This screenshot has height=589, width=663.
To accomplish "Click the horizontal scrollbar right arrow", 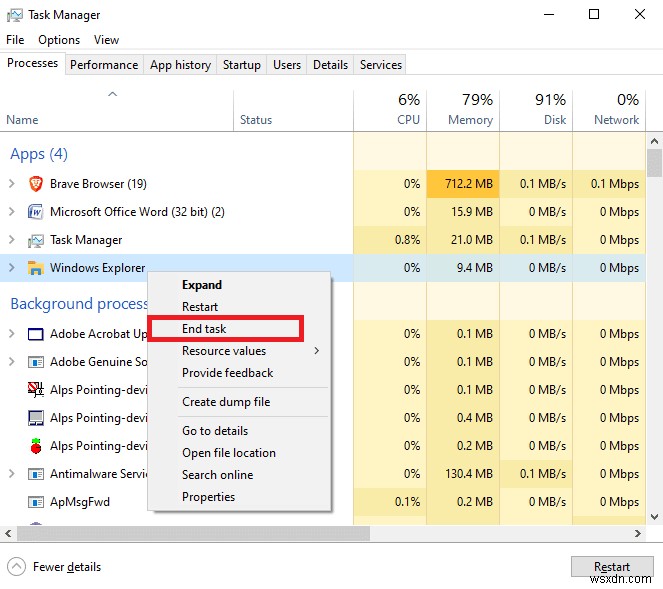I will (638, 534).
